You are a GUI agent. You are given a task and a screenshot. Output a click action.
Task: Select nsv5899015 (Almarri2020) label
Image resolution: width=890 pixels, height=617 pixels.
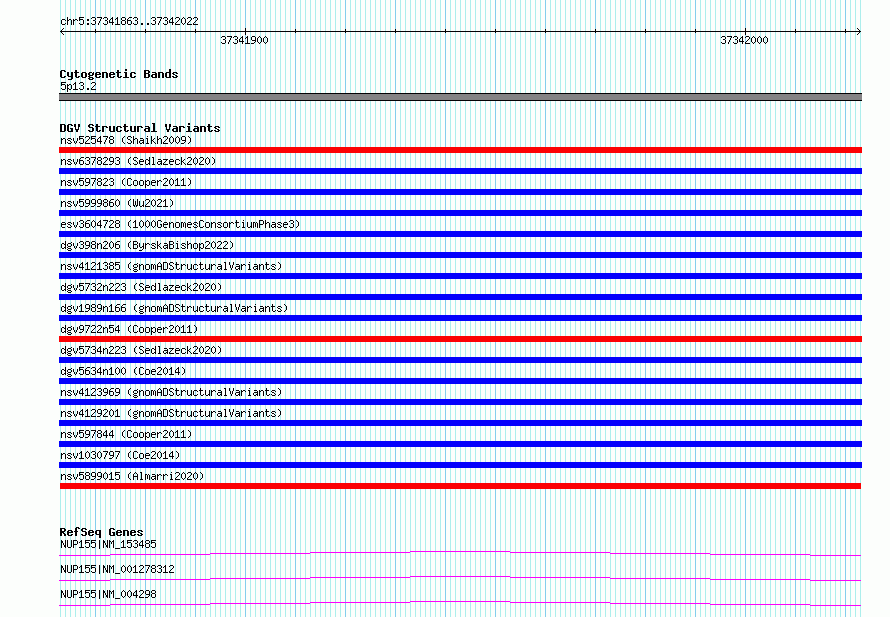132,476
